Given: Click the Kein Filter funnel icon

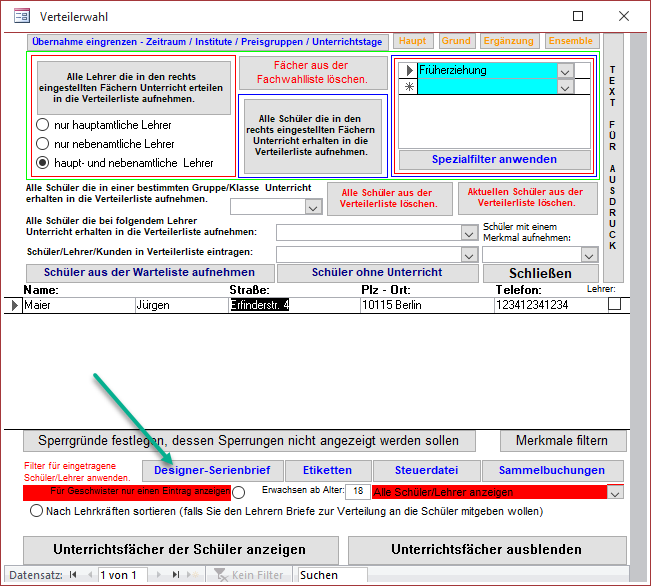Looking at the screenshot, I should pos(222,575).
